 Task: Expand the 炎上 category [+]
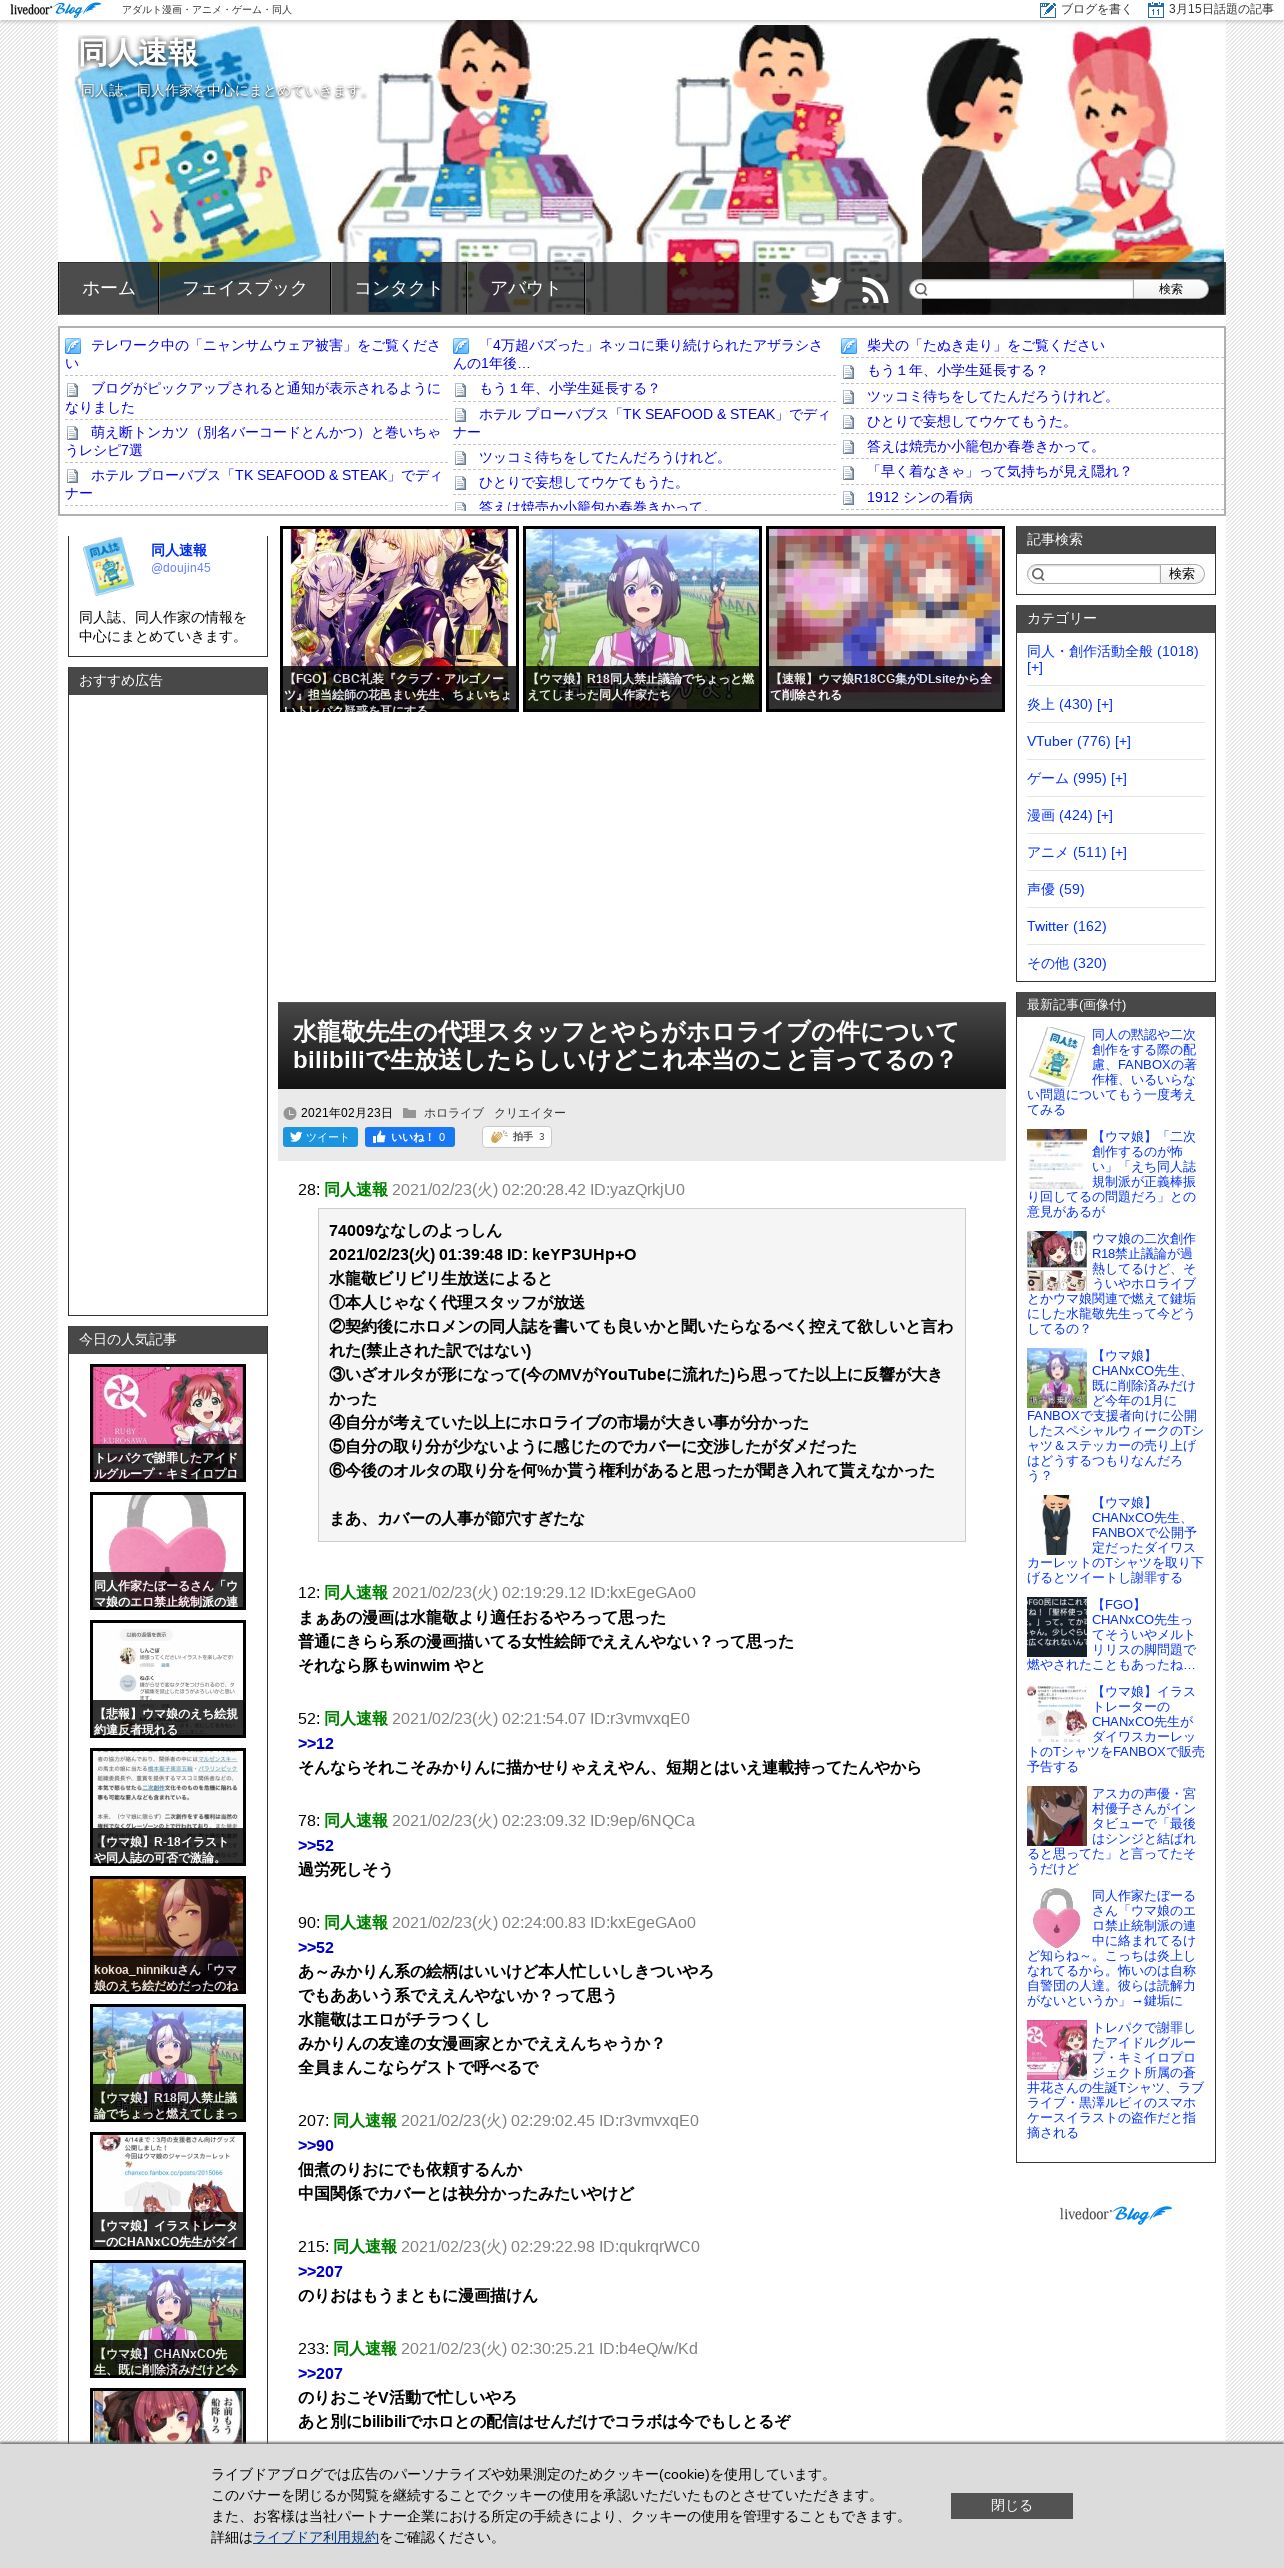(x=1105, y=704)
